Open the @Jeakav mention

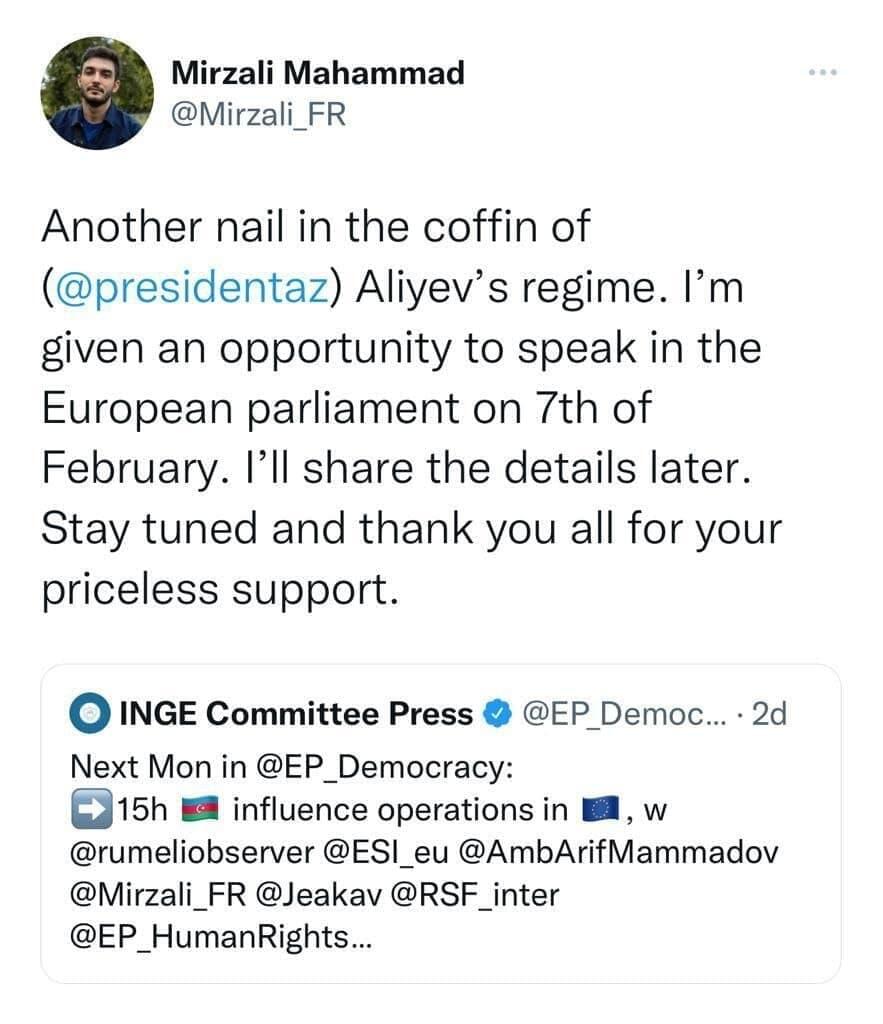click(319, 895)
